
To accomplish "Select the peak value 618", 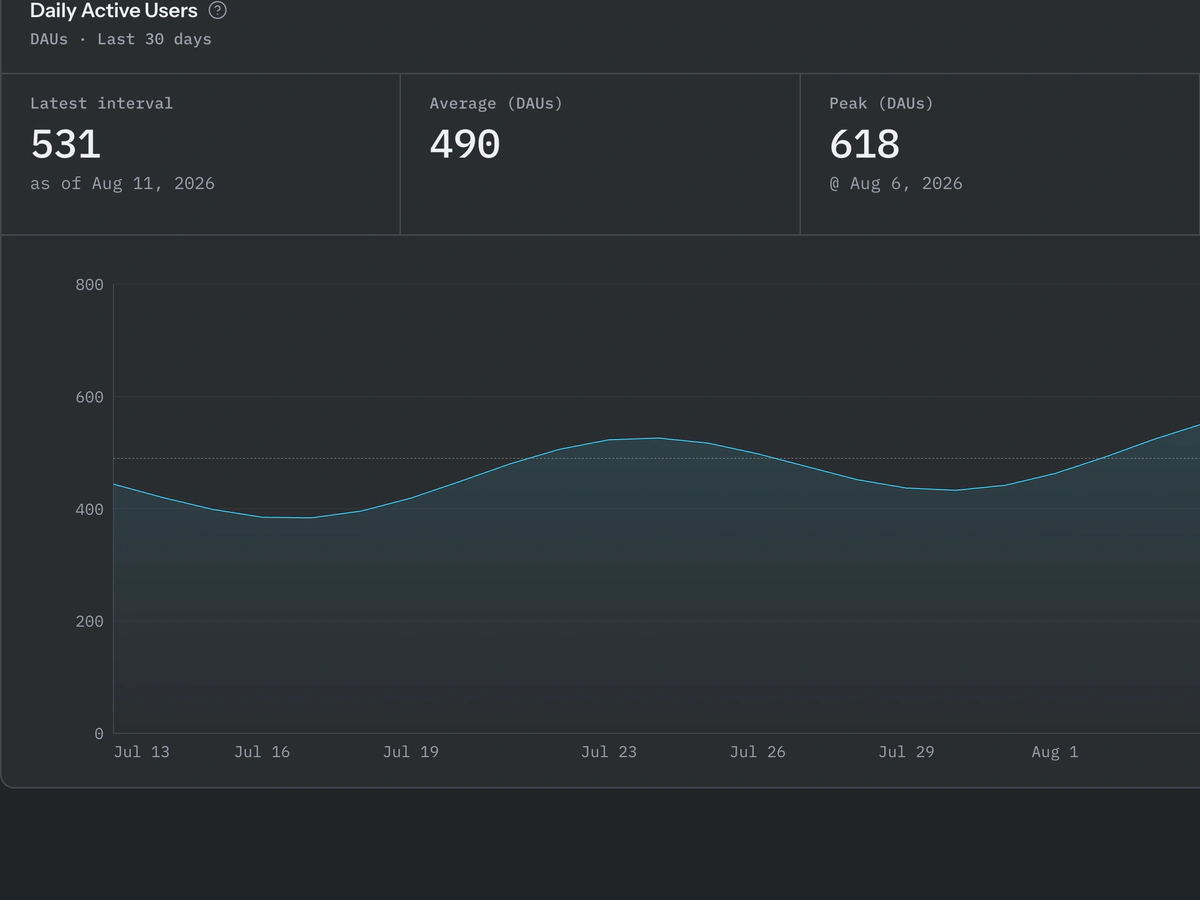I will (x=865, y=144).
